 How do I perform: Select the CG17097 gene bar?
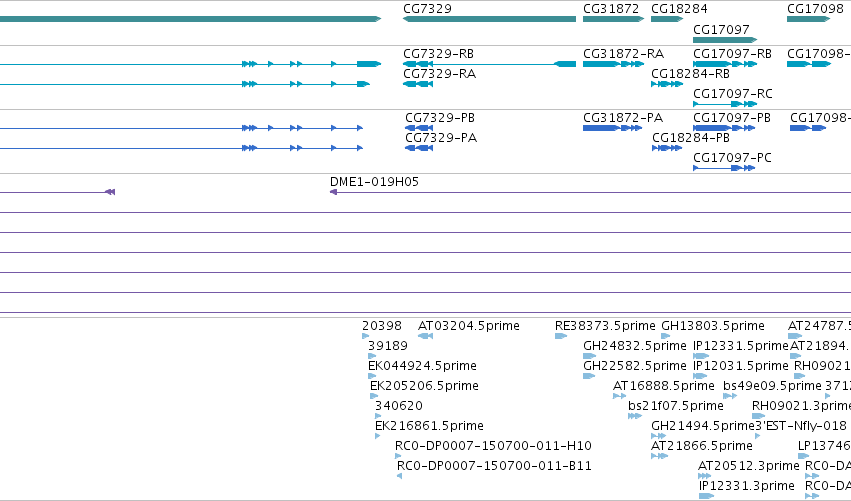tap(725, 40)
